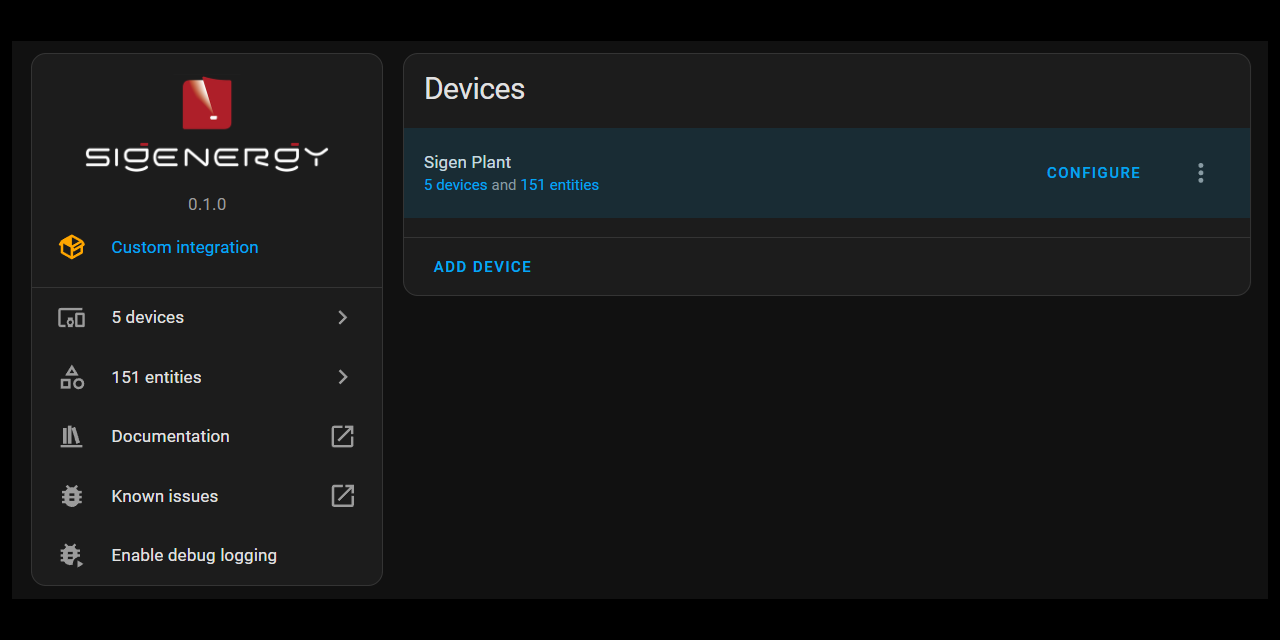Click the Documentation book icon
The image size is (1280, 640).
pyautogui.click(x=72, y=436)
